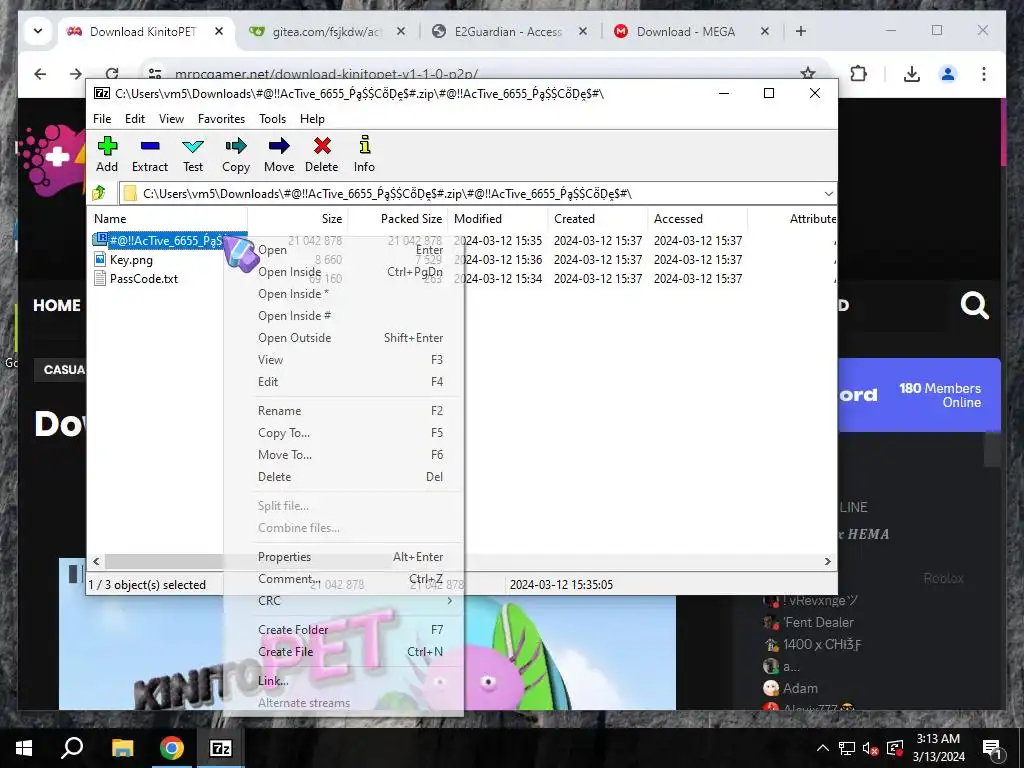Choose Copy To... in context menu
The height and width of the screenshot is (768, 1024).
[x=350, y=433]
